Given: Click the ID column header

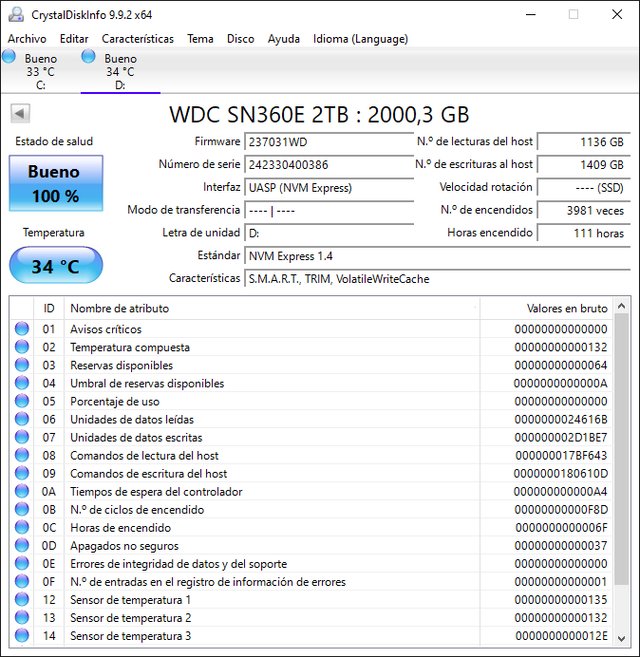Looking at the screenshot, I should 49,308.
